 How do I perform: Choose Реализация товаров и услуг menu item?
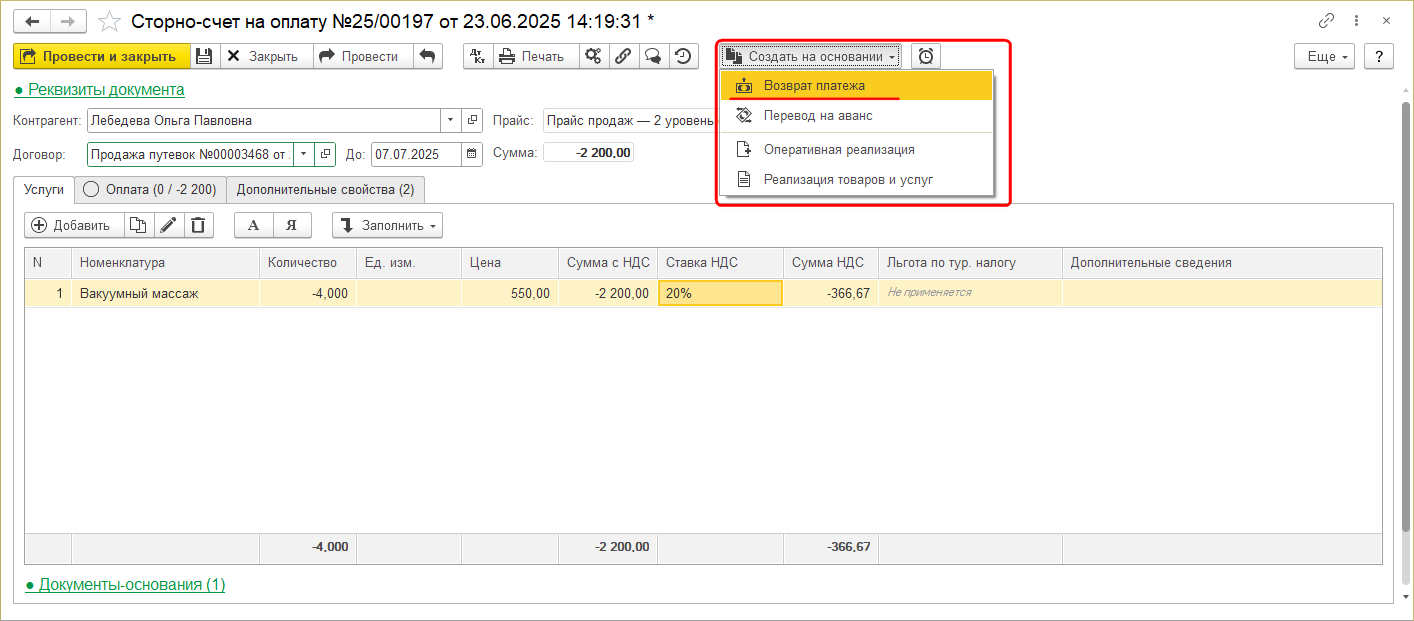point(856,179)
